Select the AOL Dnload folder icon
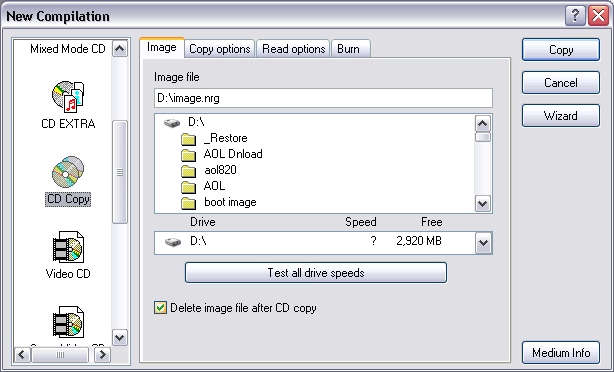Screen dimensions: 614x372 188,155
